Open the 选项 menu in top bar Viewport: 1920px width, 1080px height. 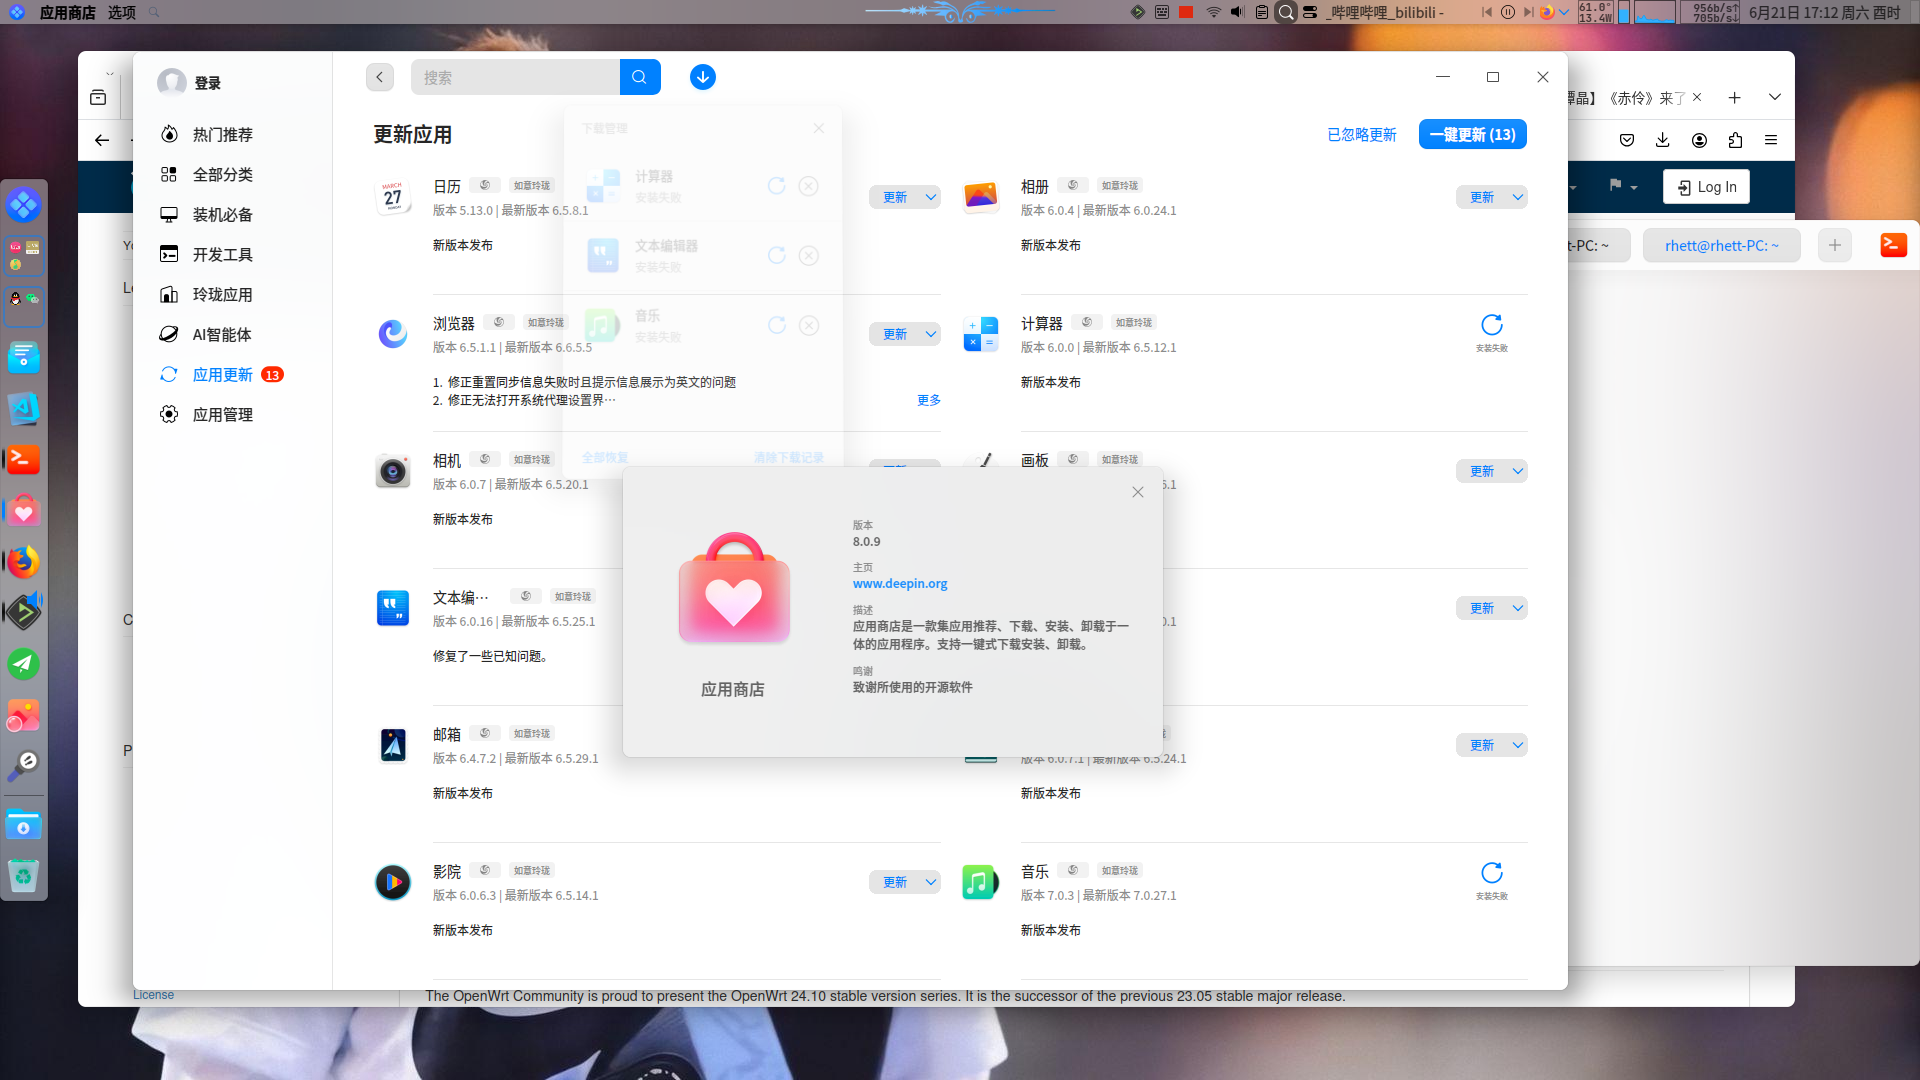click(x=122, y=12)
